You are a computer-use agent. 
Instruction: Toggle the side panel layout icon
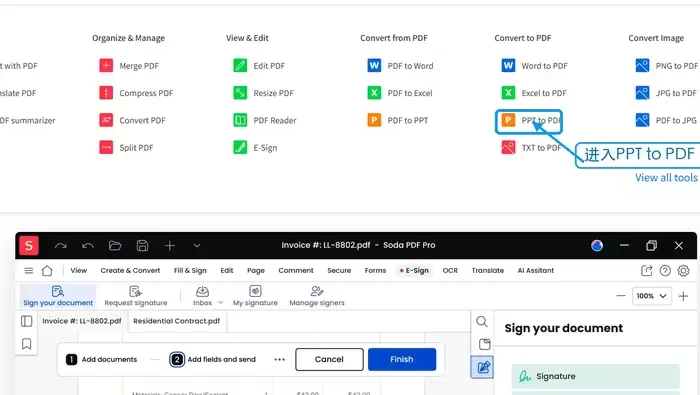coord(26,321)
